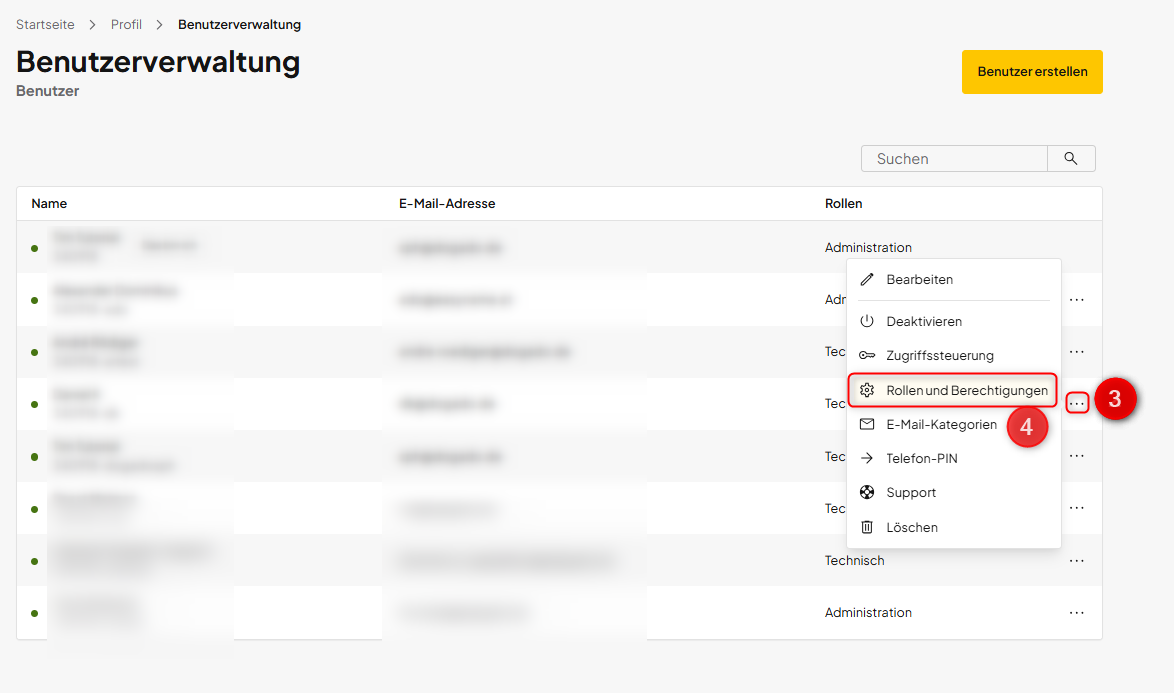This screenshot has width=1174, height=693.
Task: Click the arrow icon beside Telefon-PIN
Action: coord(867,459)
